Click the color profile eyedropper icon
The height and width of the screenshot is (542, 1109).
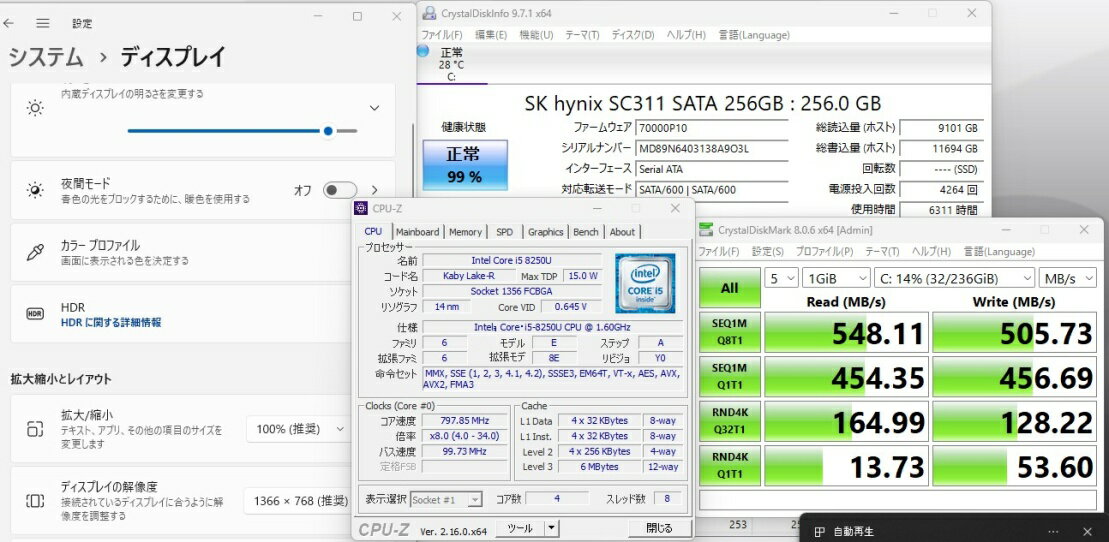35,252
